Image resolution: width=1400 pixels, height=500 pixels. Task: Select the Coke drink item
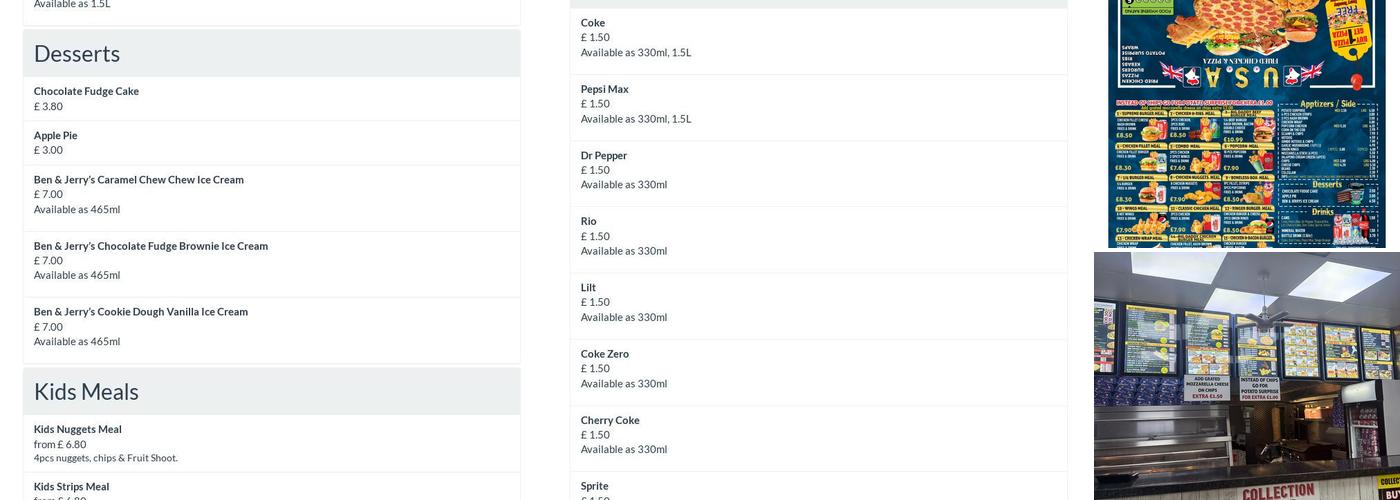[593, 23]
